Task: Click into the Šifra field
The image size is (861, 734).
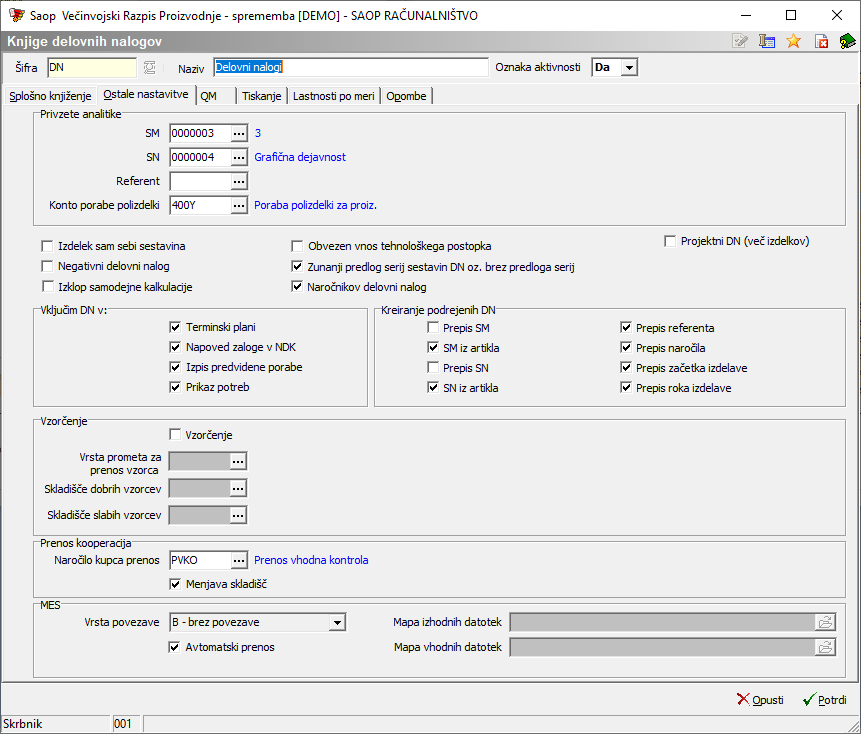Action: [92, 68]
